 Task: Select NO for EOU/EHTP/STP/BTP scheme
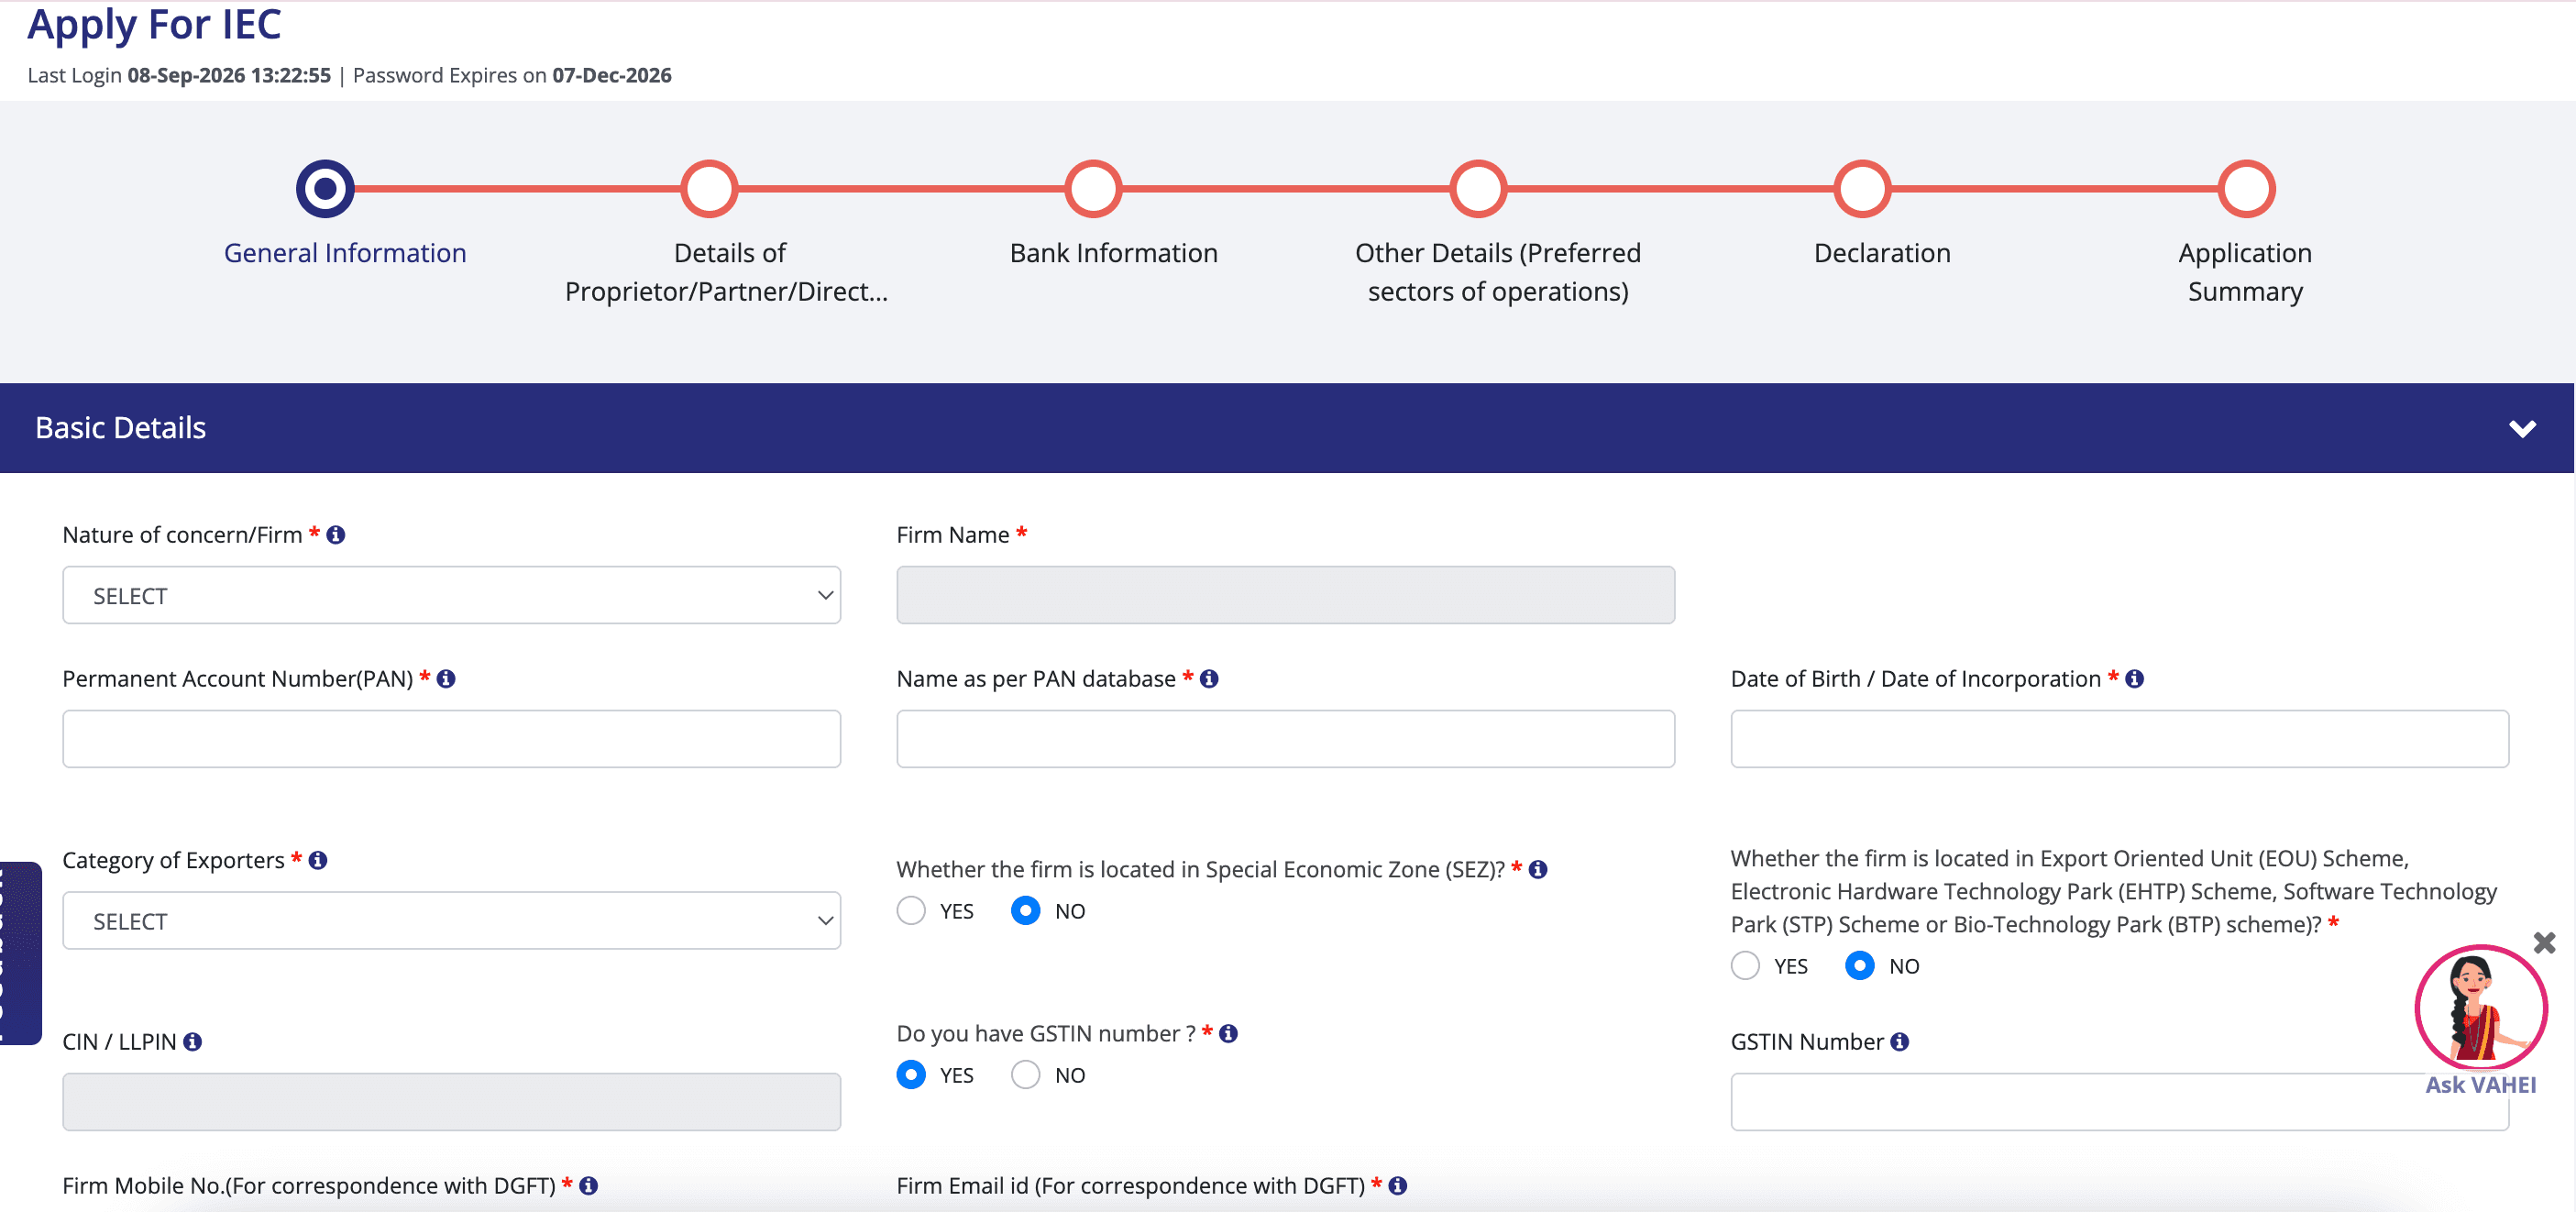tap(1860, 966)
